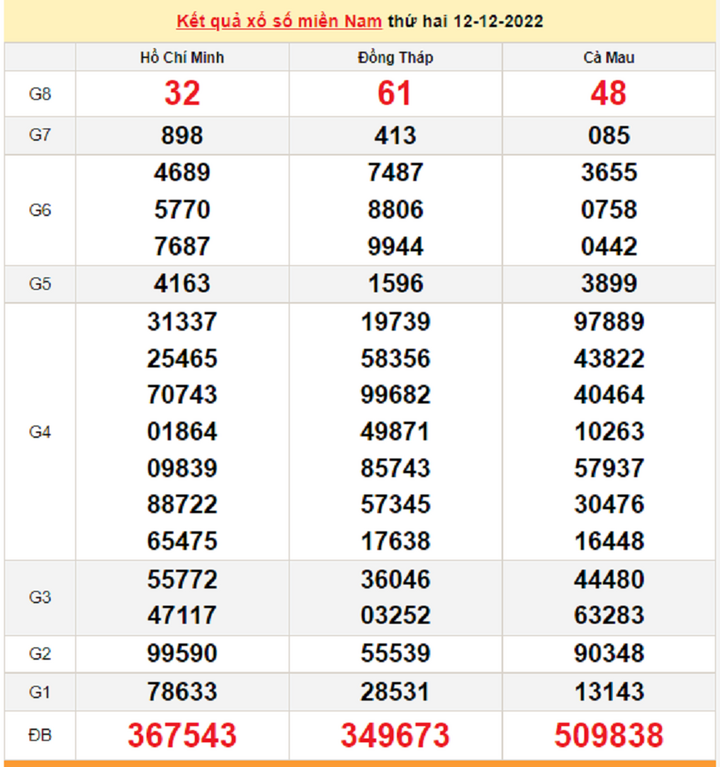Select G4 number 30476
Viewport: 720px width, 767px height.
click(x=609, y=504)
